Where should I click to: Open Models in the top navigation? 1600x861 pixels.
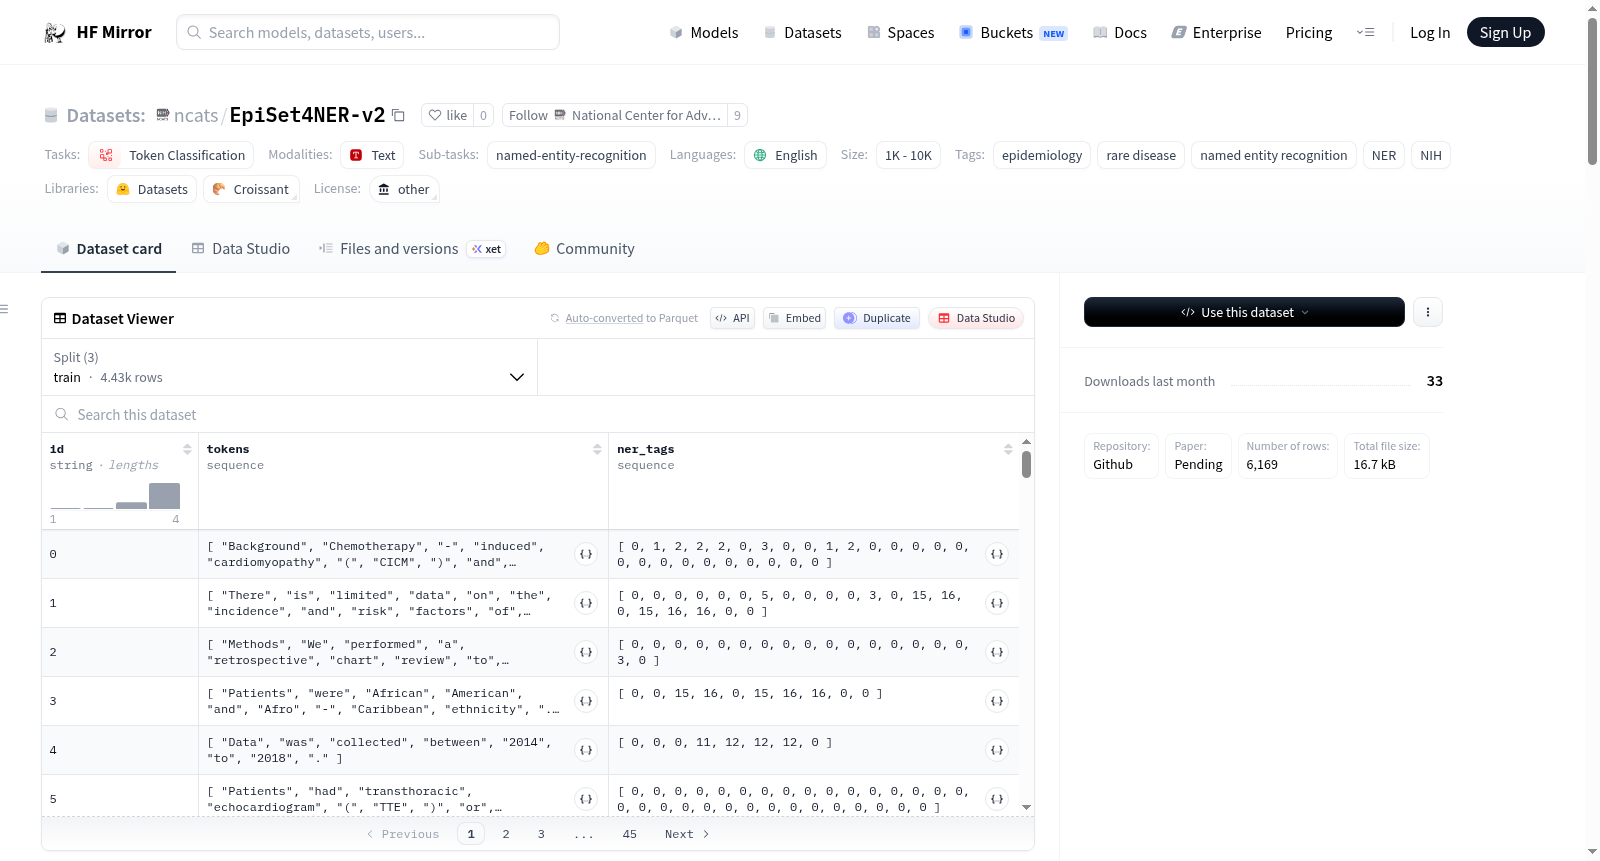704,32
